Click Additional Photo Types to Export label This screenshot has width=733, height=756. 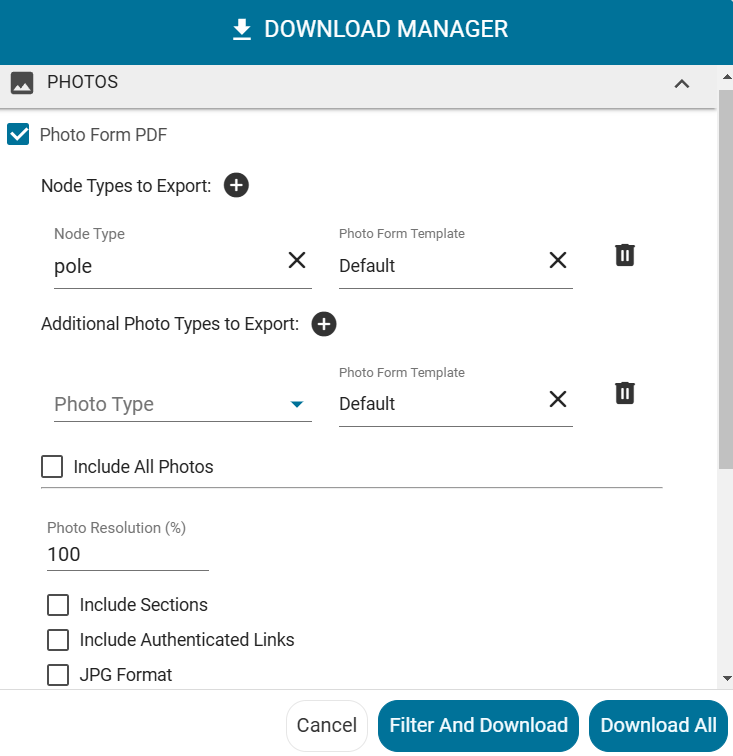click(170, 324)
